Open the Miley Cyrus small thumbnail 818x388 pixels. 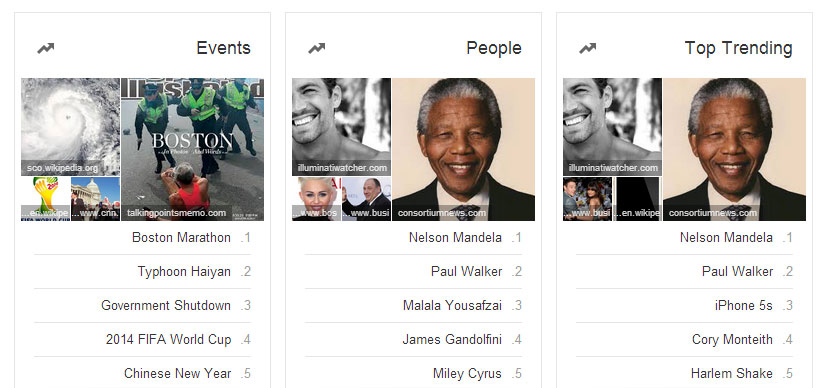pos(316,199)
